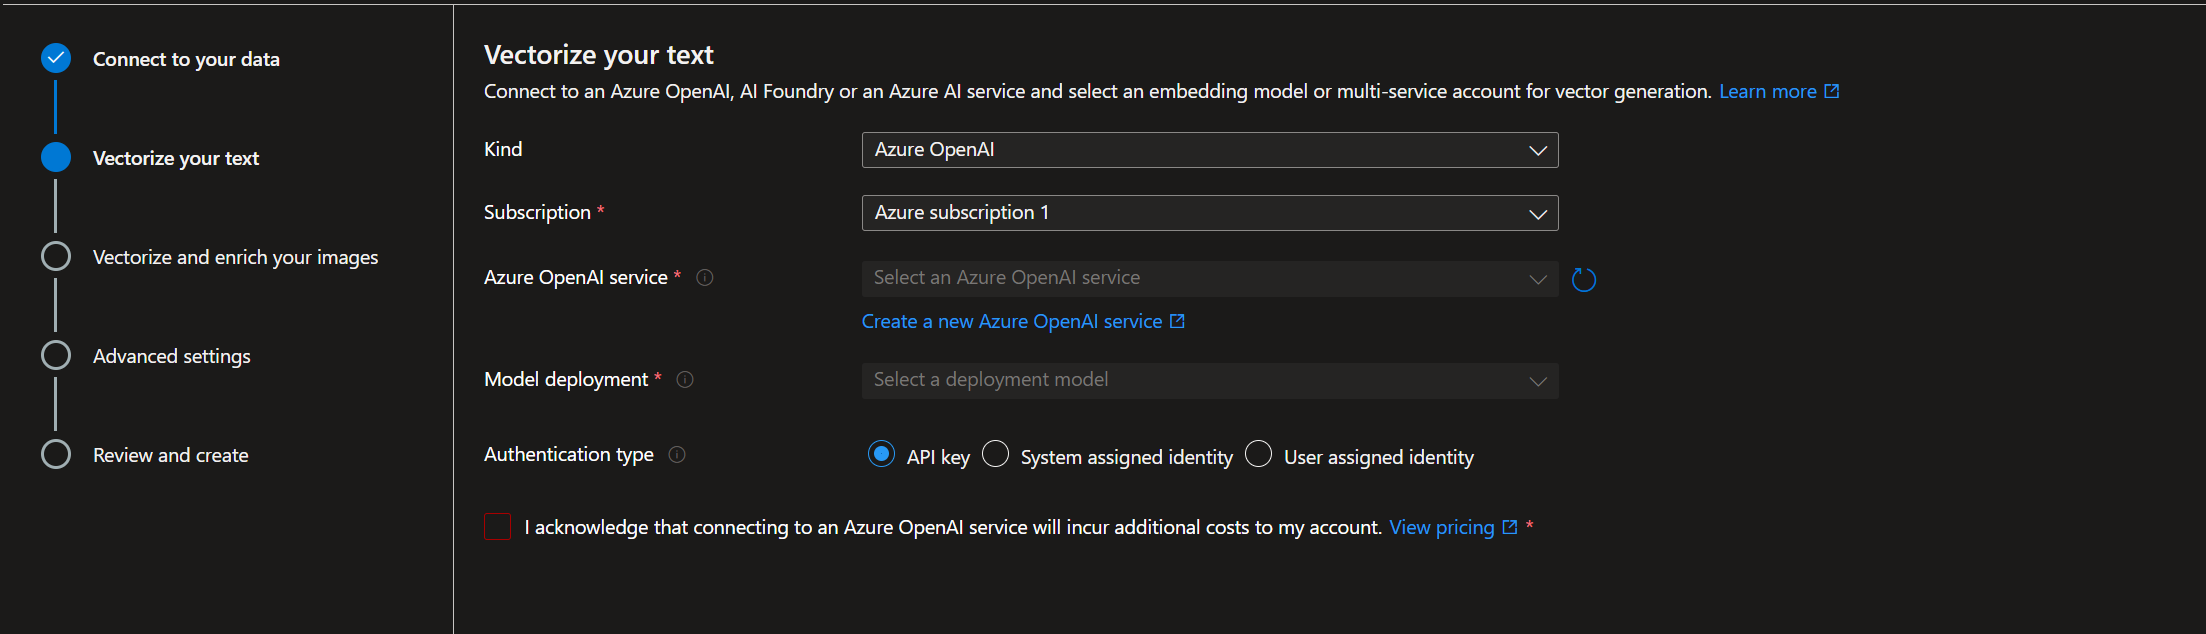
Task: Go to Vectorize and enrich your images step
Action: coord(235,257)
